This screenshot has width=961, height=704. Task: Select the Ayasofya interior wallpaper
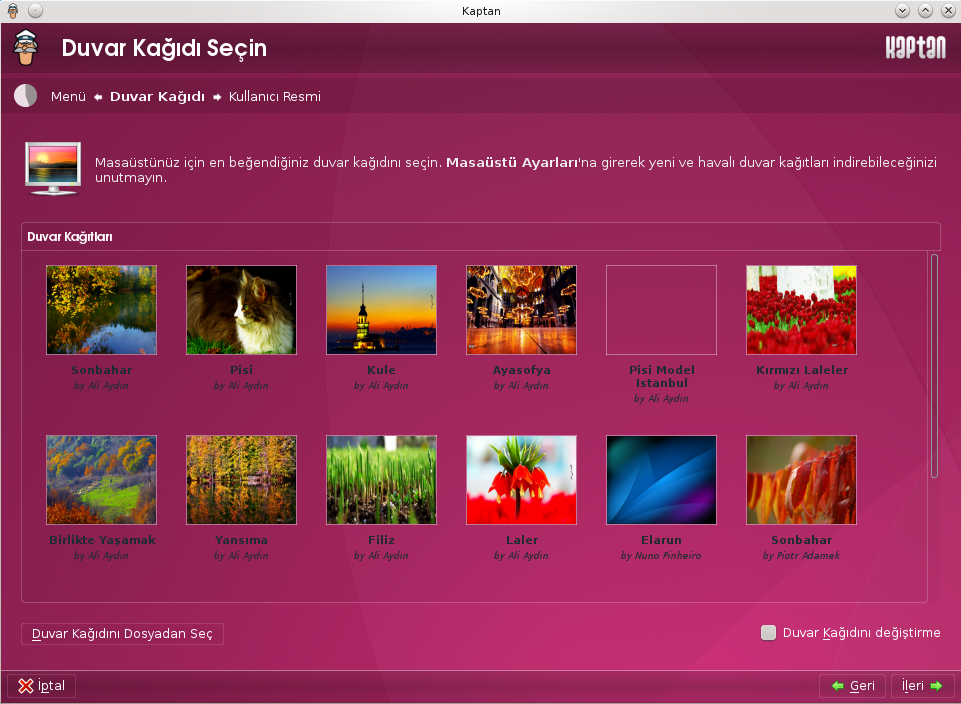click(x=522, y=309)
